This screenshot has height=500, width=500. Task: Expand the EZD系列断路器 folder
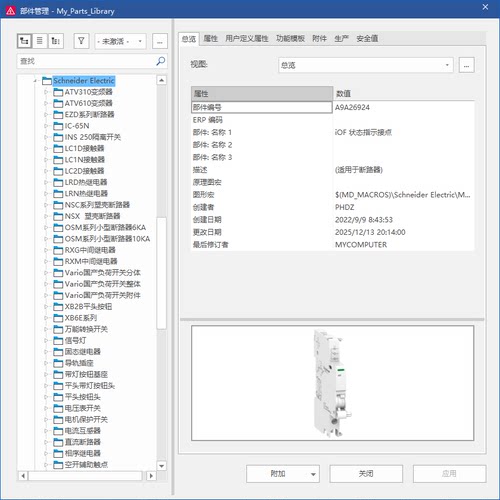pyautogui.click(x=46, y=115)
